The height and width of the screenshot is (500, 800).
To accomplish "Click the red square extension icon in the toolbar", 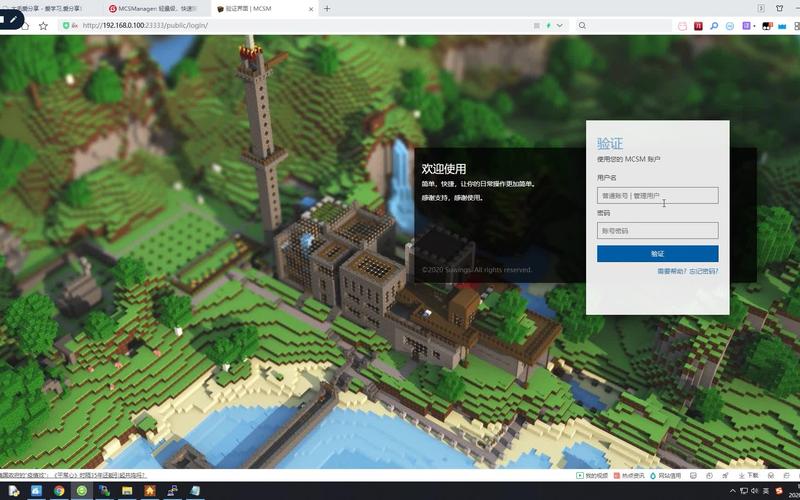I will click(698, 26).
